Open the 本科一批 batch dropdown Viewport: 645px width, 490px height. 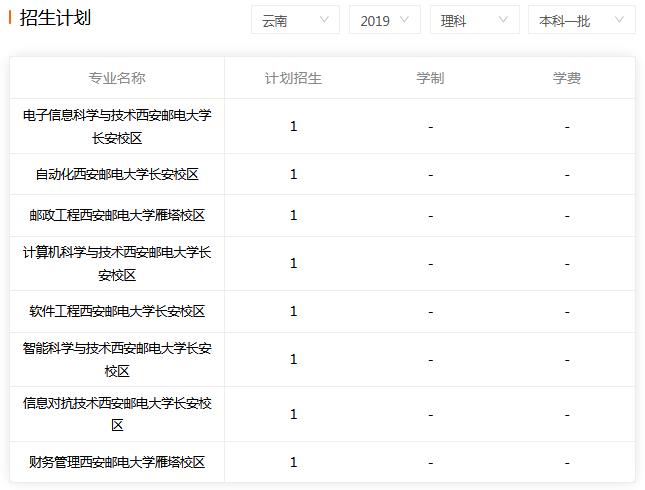582,20
